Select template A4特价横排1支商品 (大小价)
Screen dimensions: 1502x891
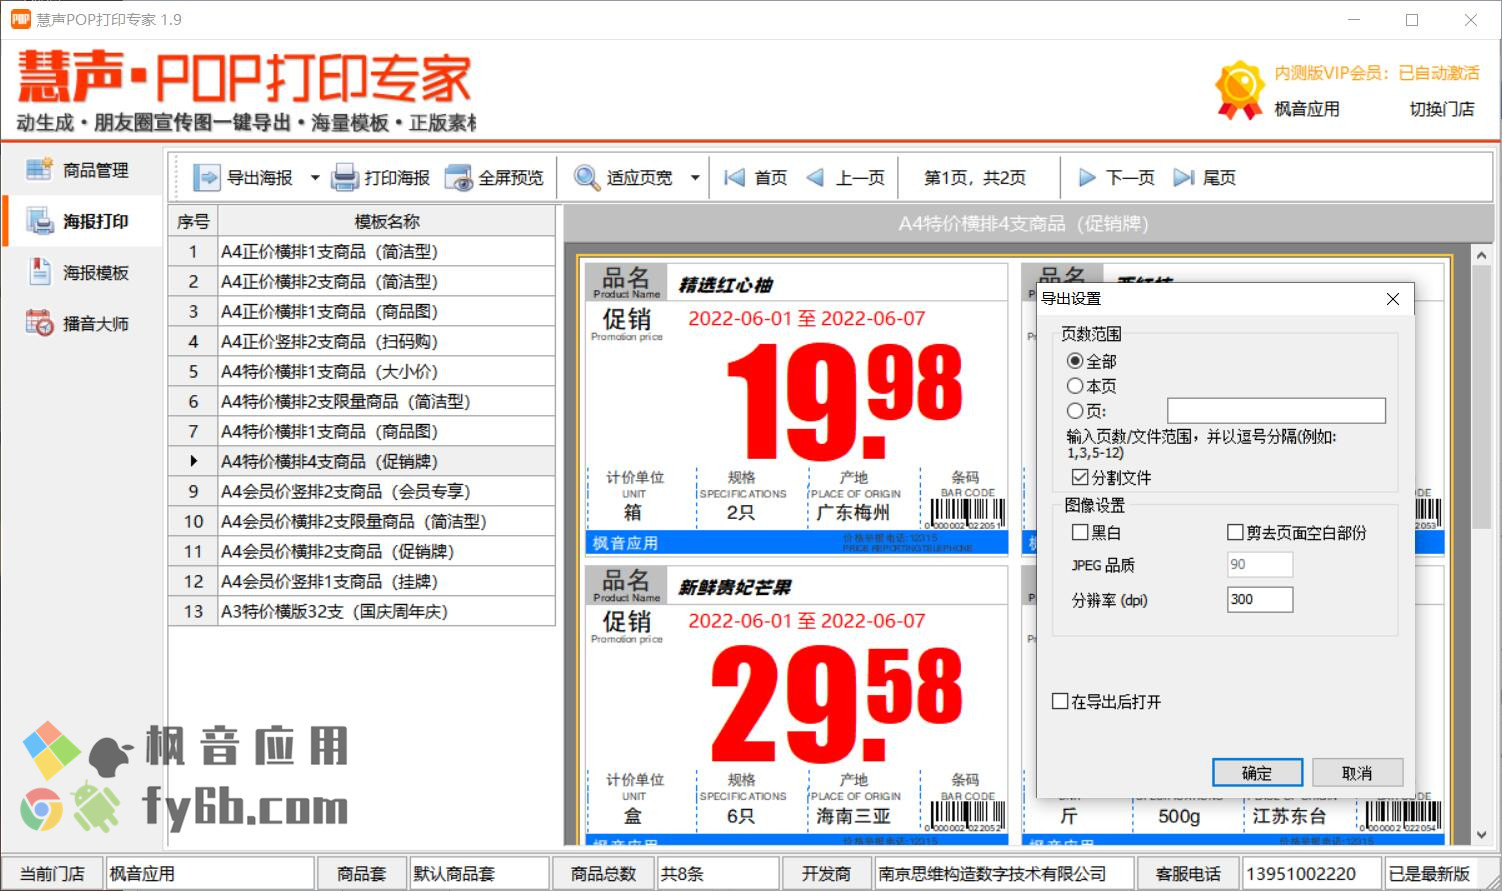[x=386, y=372]
